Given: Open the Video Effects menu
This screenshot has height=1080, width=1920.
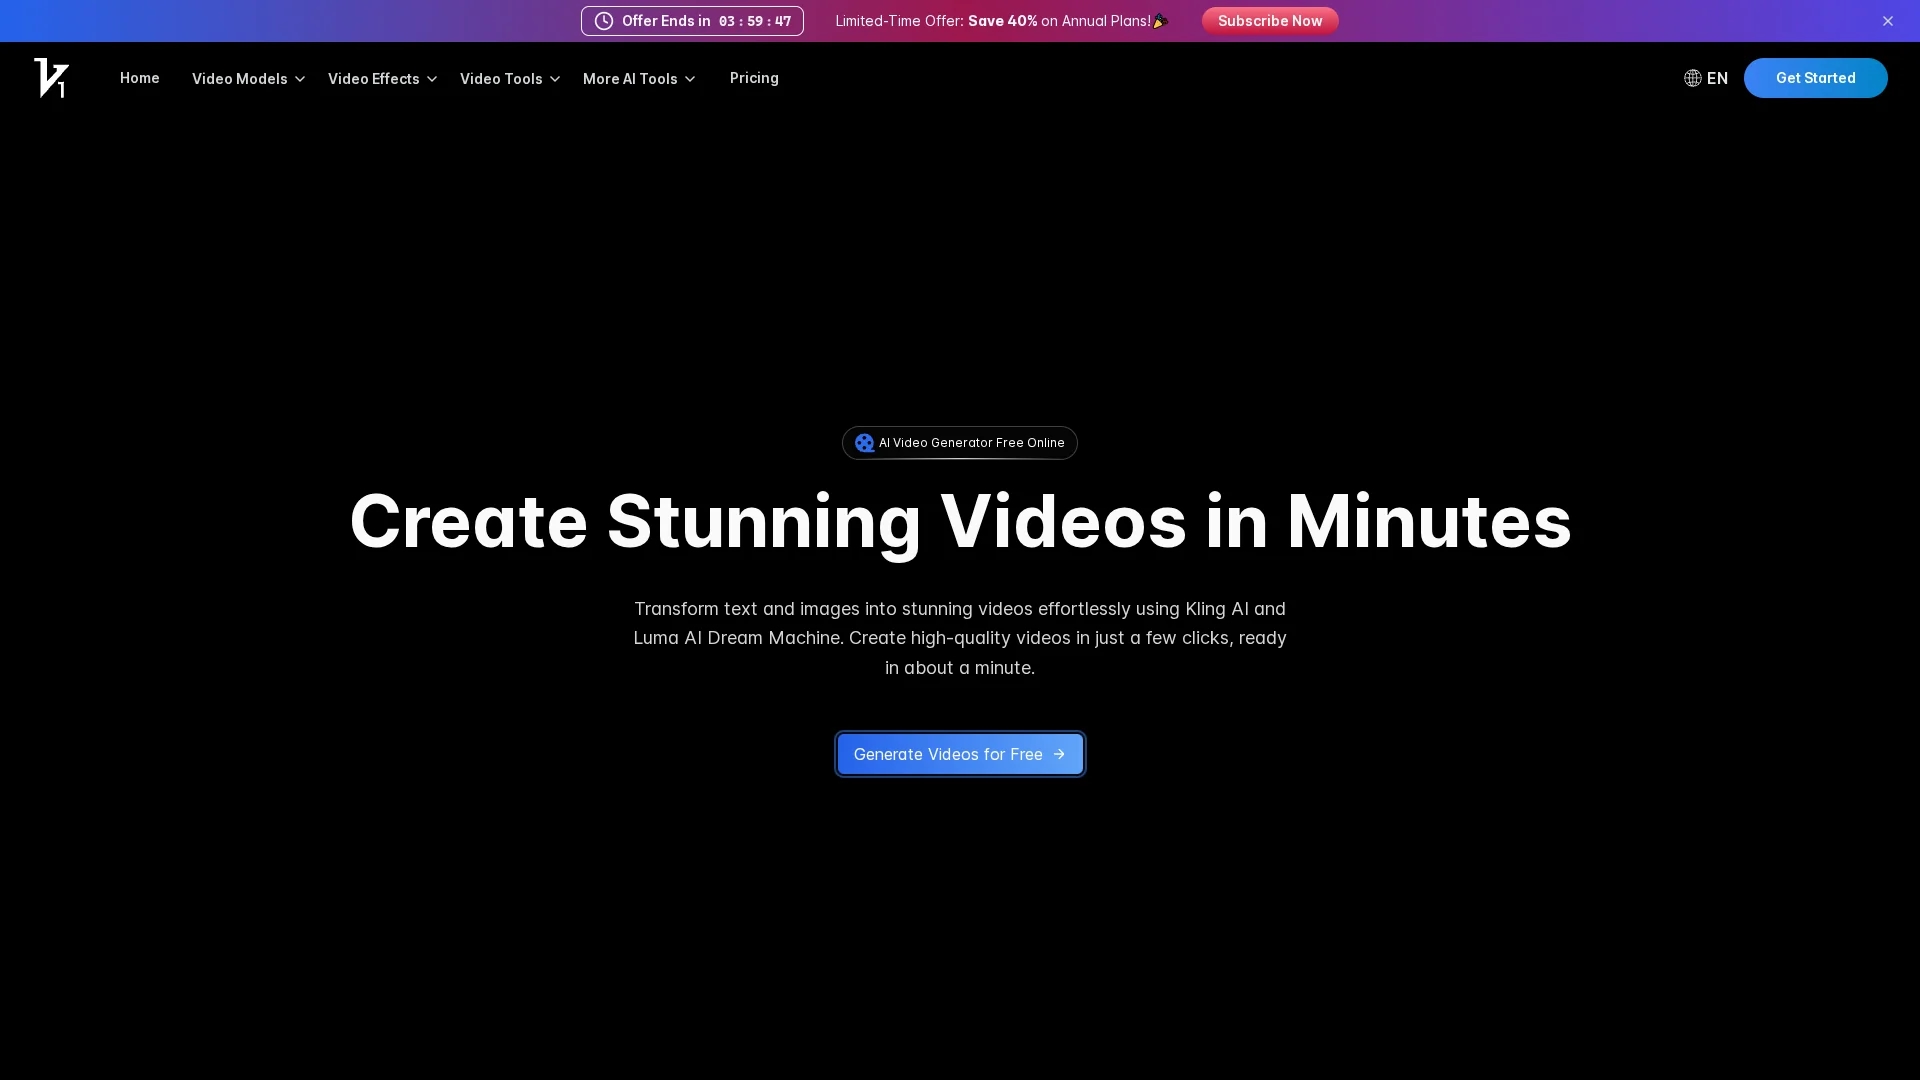Looking at the screenshot, I should 374,78.
